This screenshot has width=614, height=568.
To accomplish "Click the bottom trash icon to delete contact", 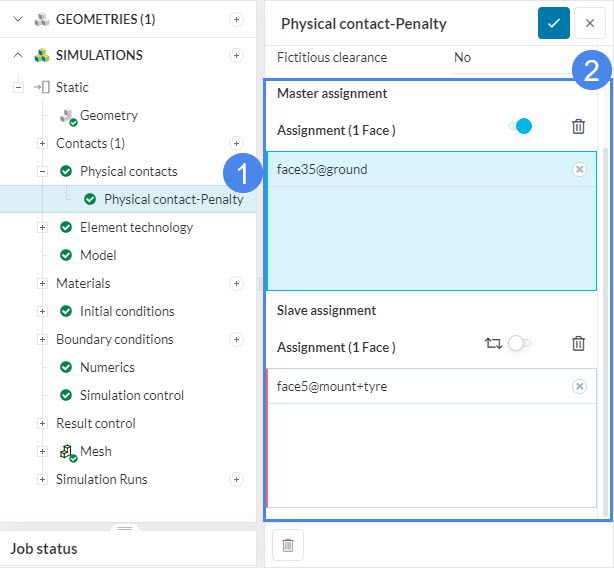I will click(x=288, y=545).
